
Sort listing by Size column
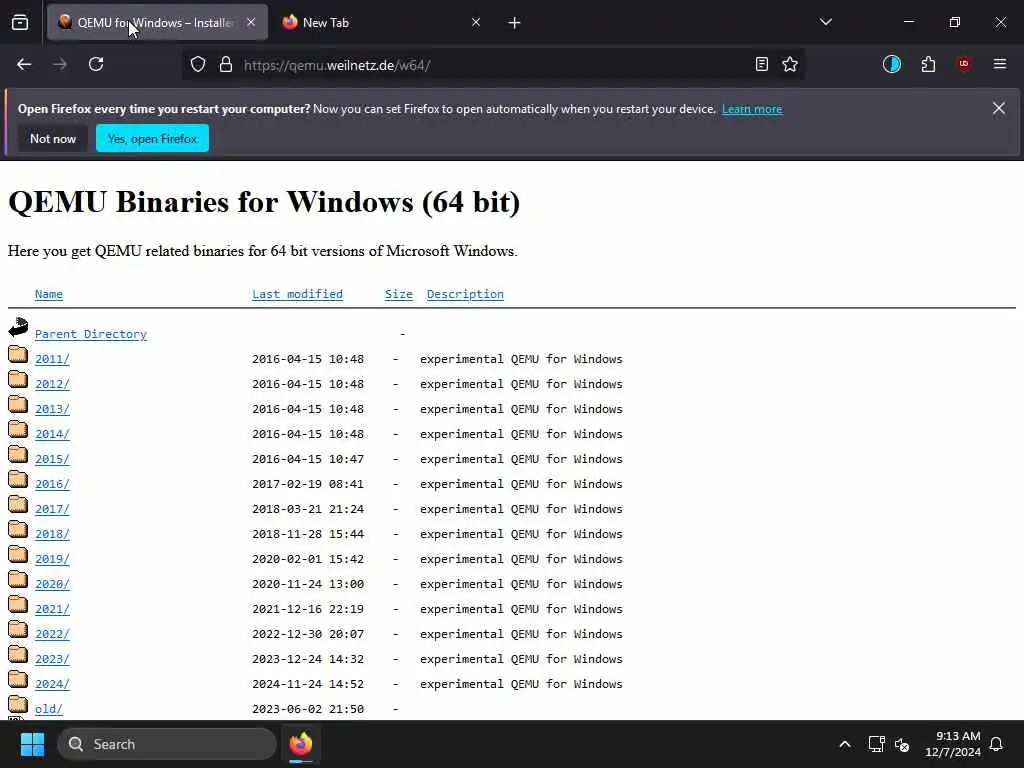coord(399,294)
